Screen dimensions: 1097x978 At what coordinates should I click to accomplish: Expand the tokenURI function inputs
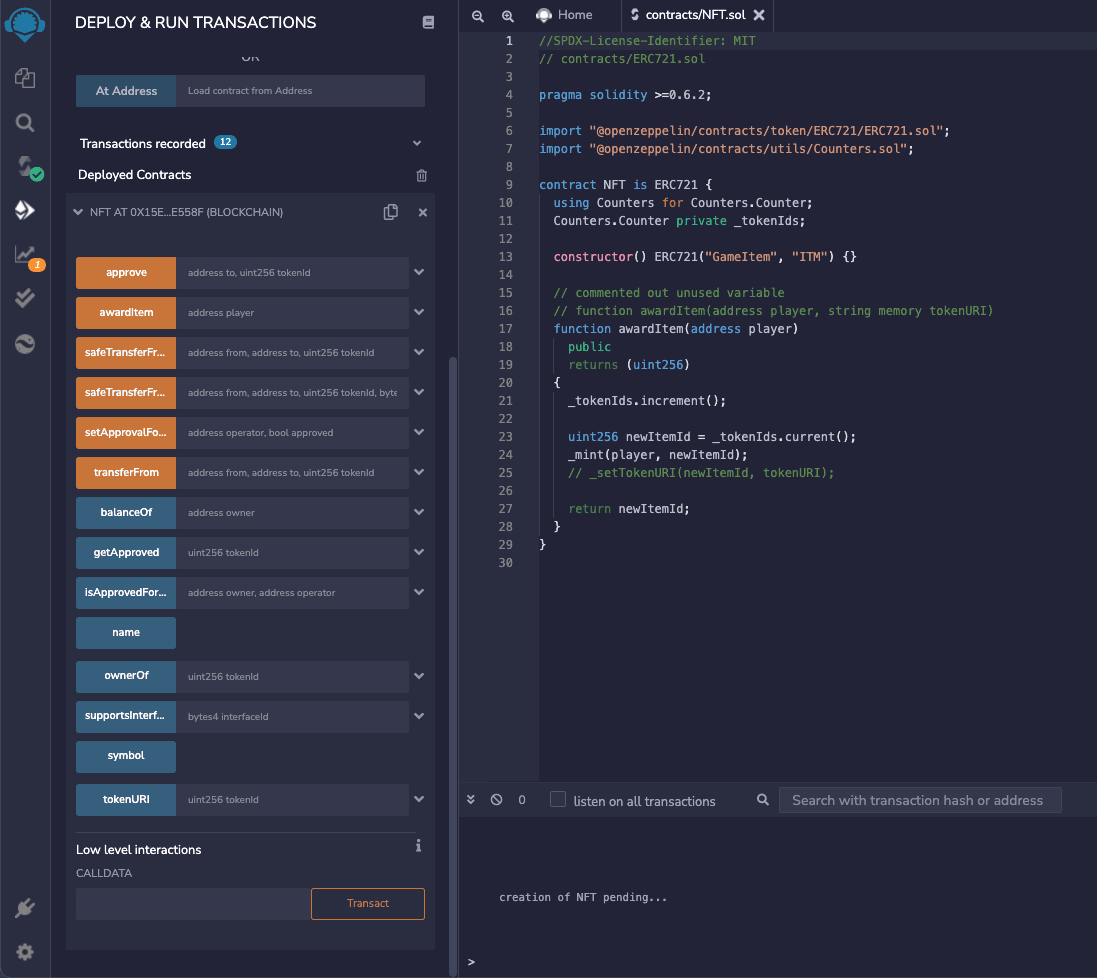(419, 800)
